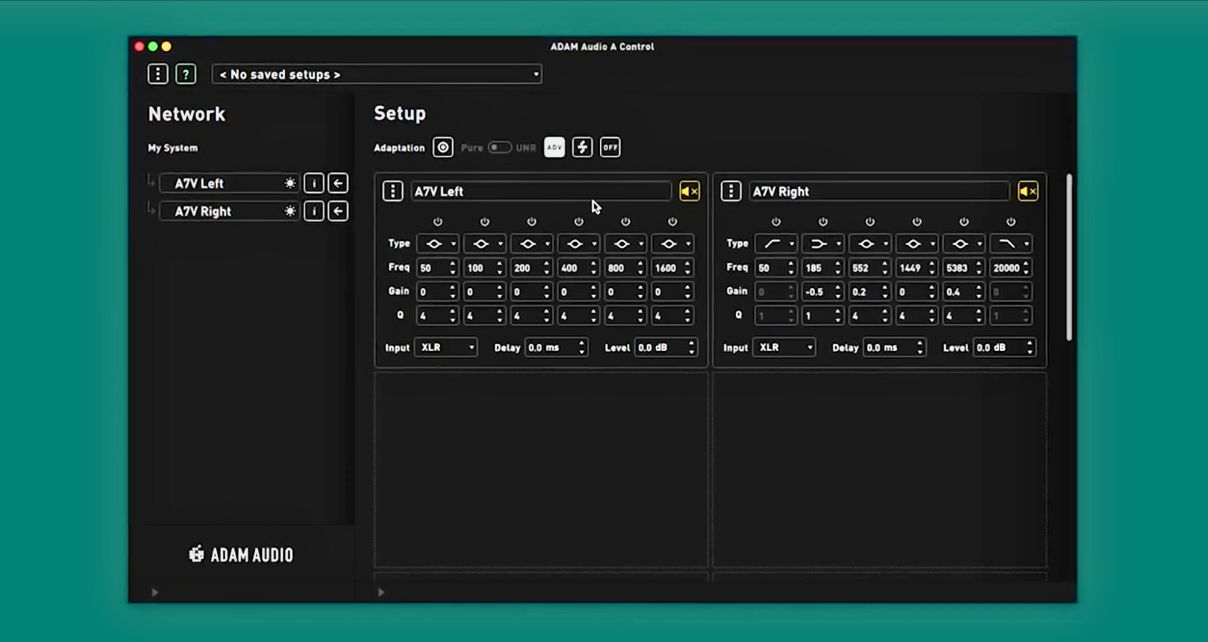Switch to the Setup section heading

click(x=399, y=113)
